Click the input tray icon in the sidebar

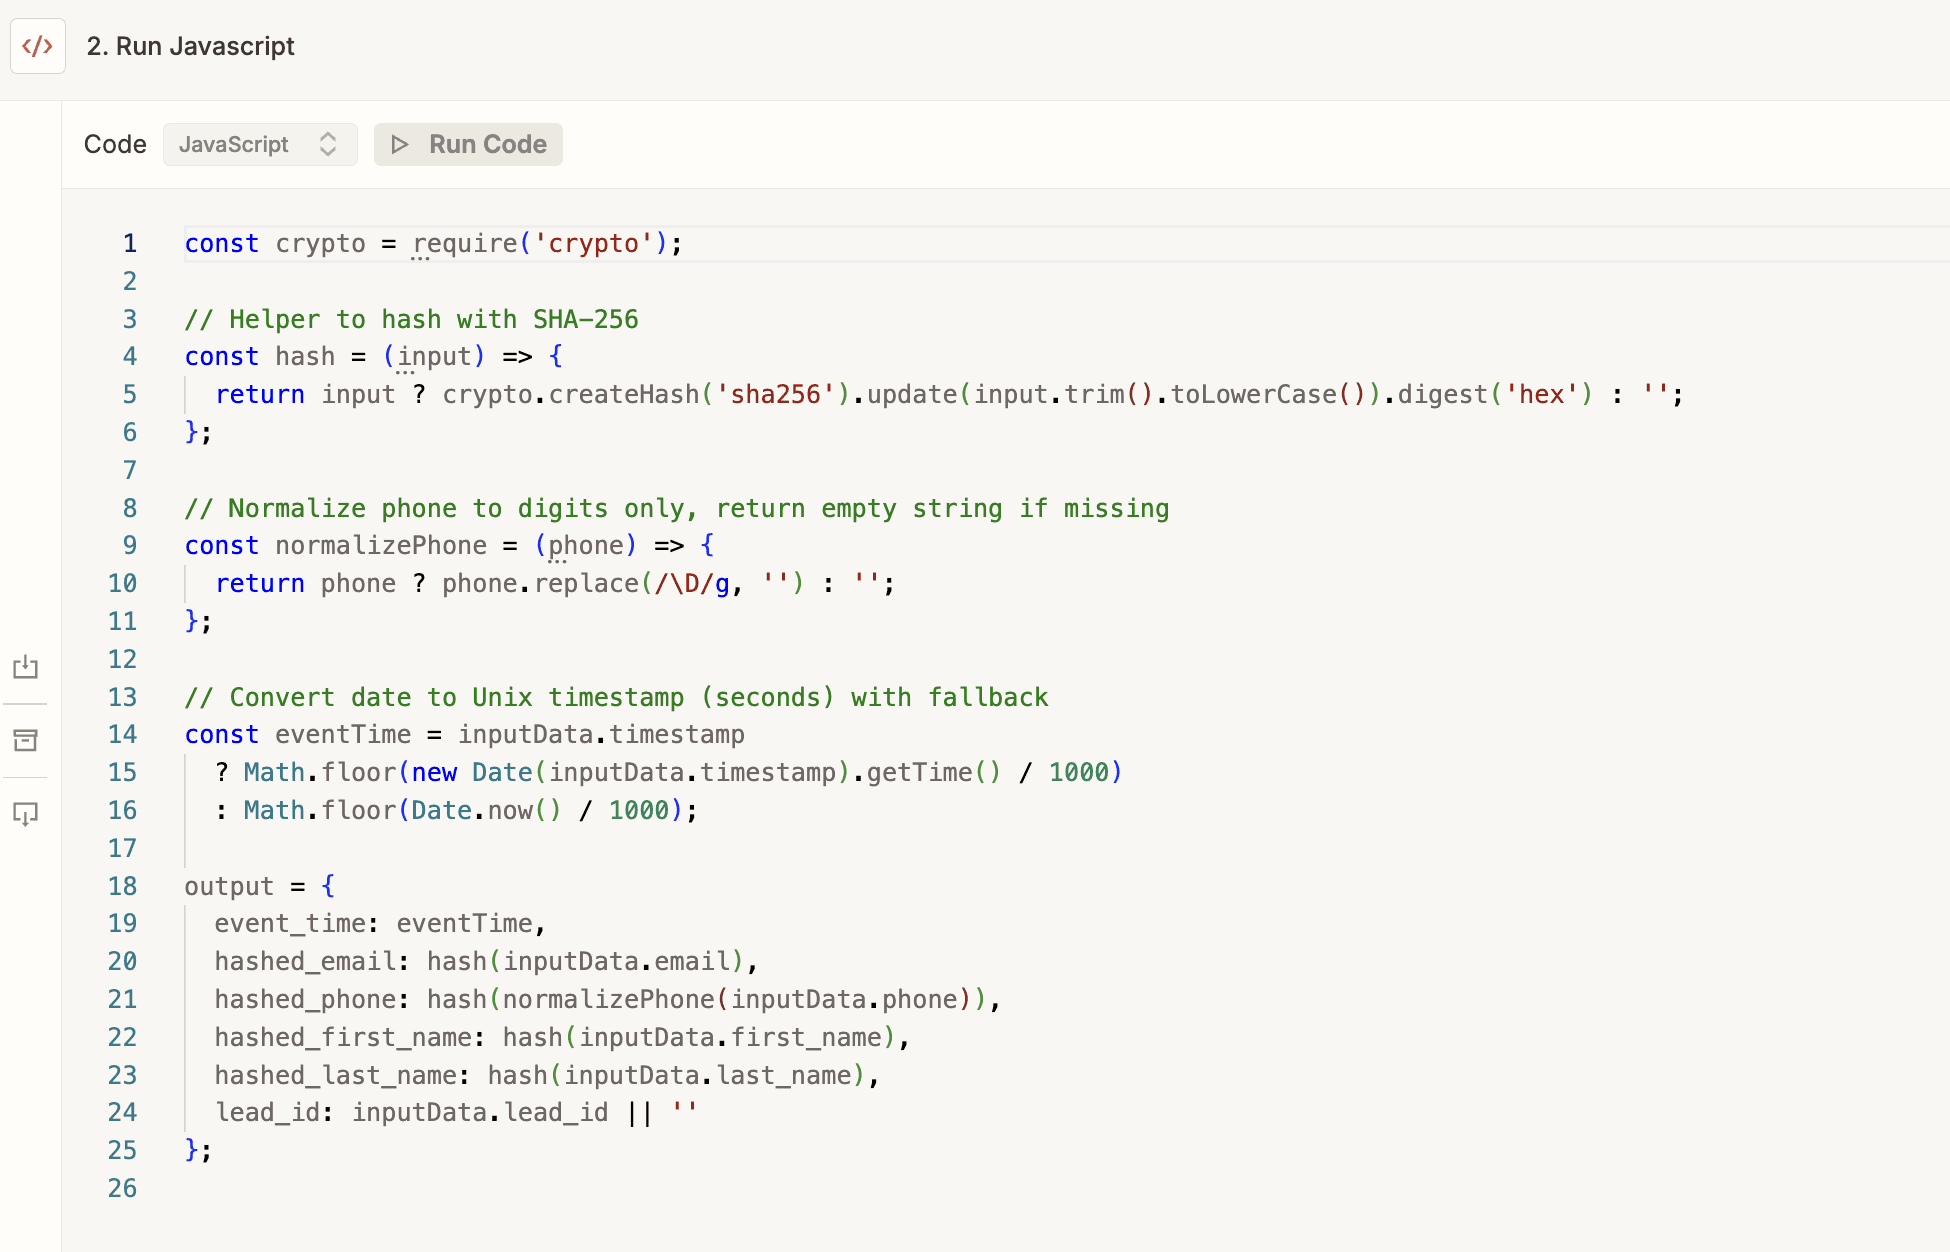tap(25, 667)
